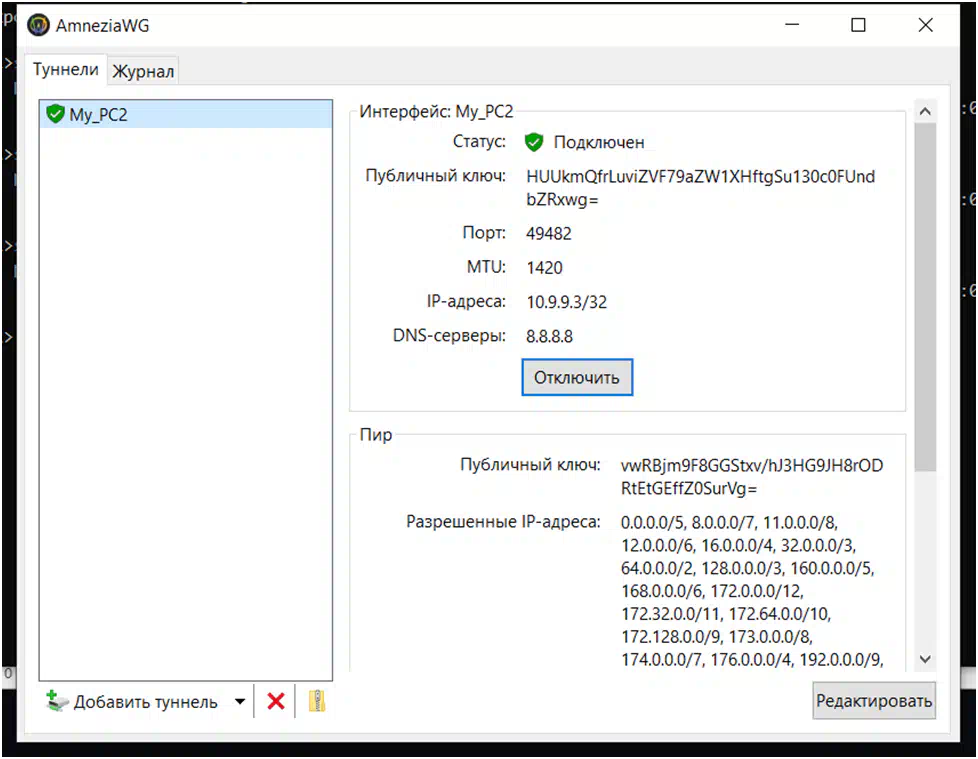Click the green shield icon beside My_PC2
The height and width of the screenshot is (759, 978).
point(56,114)
